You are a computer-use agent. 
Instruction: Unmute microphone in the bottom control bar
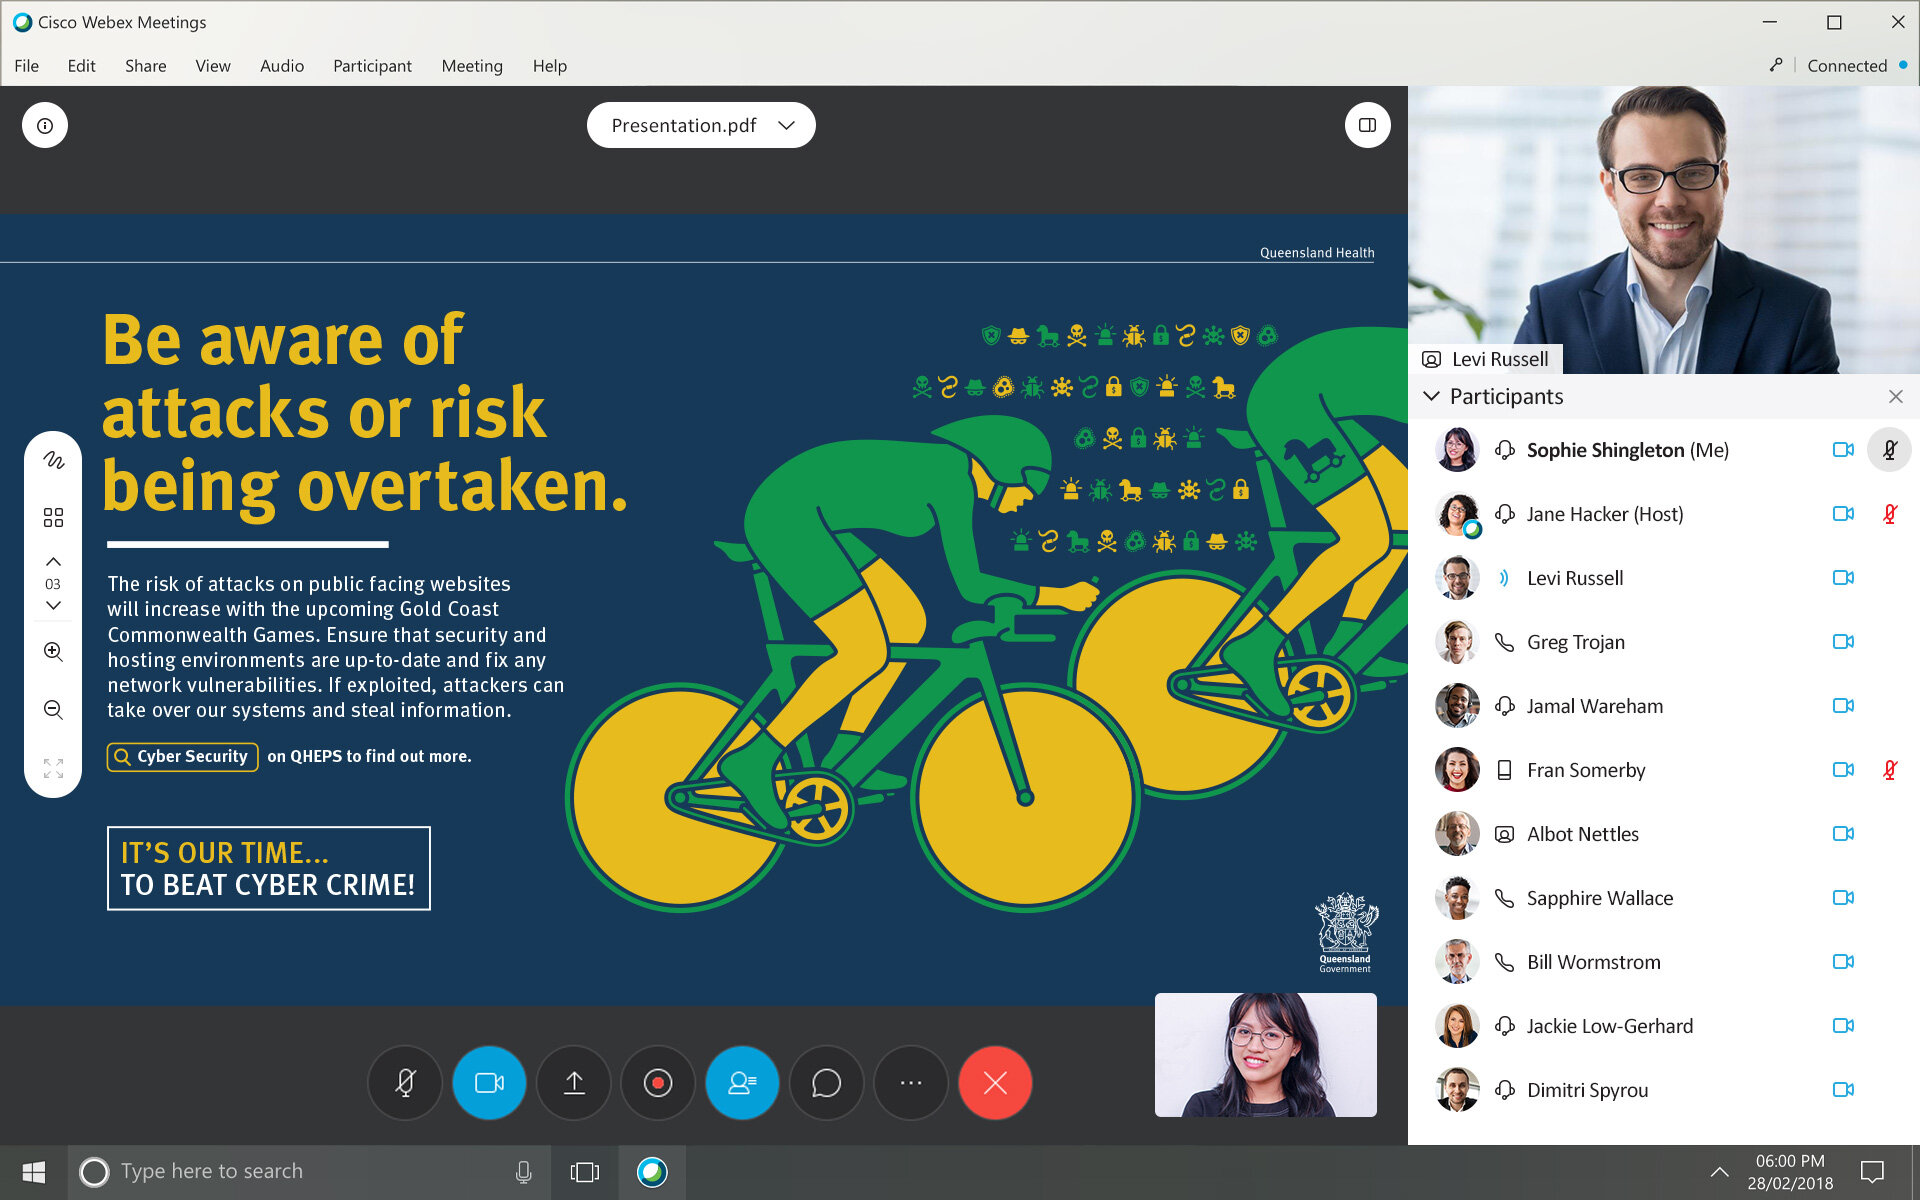(405, 1083)
